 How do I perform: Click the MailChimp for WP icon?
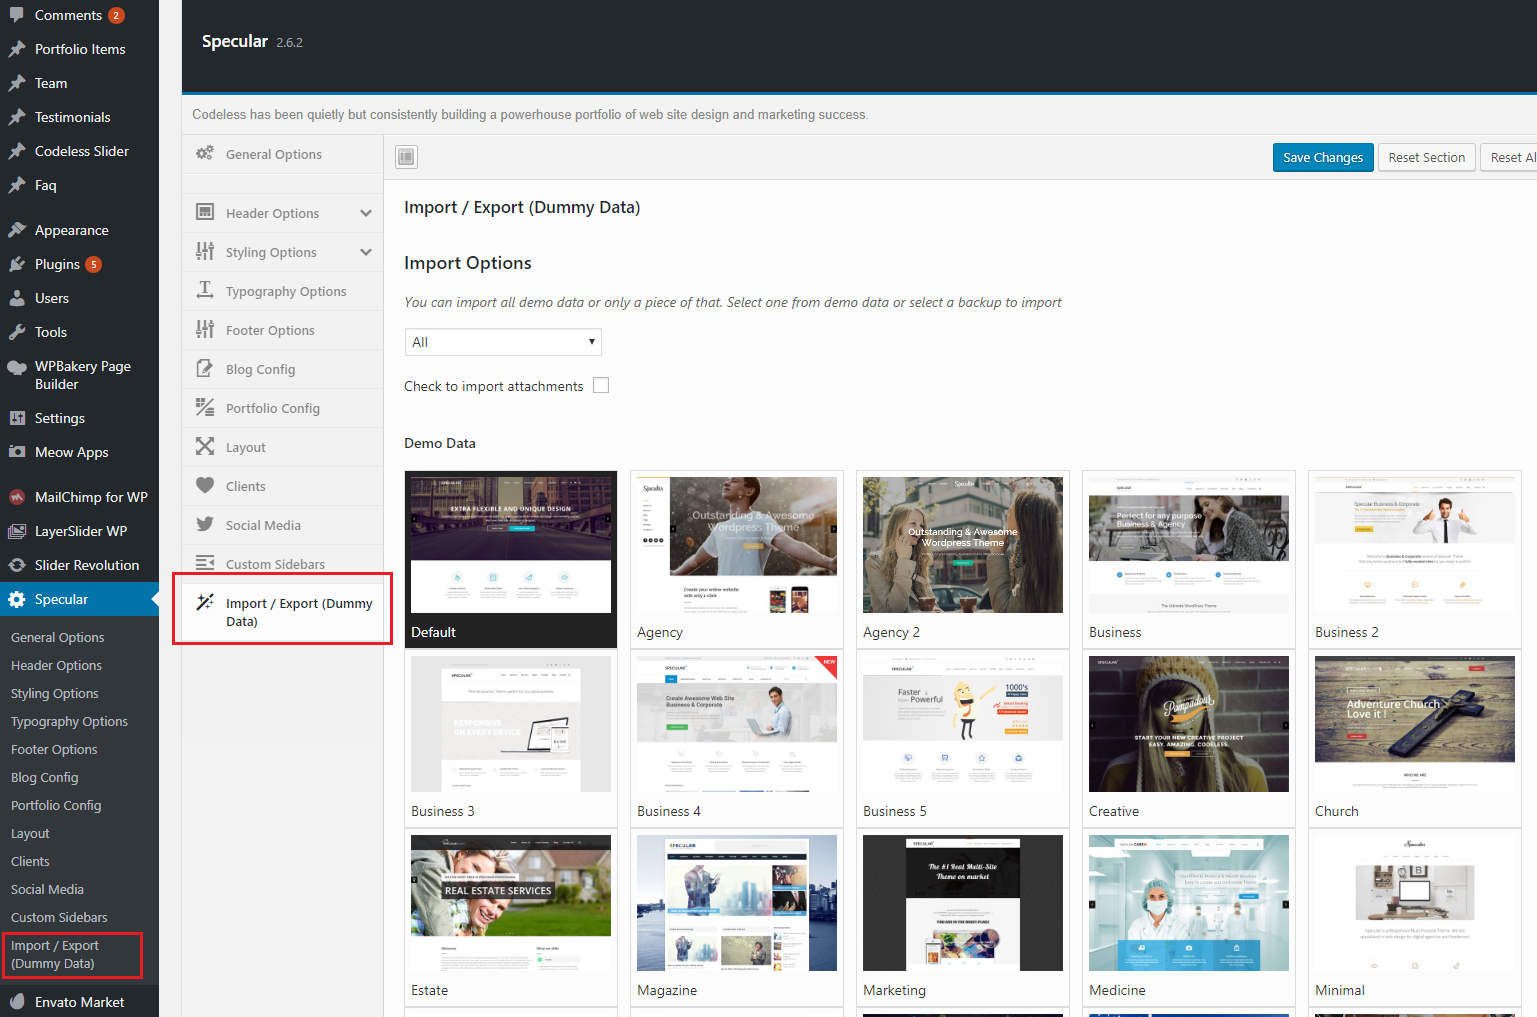tap(17, 497)
